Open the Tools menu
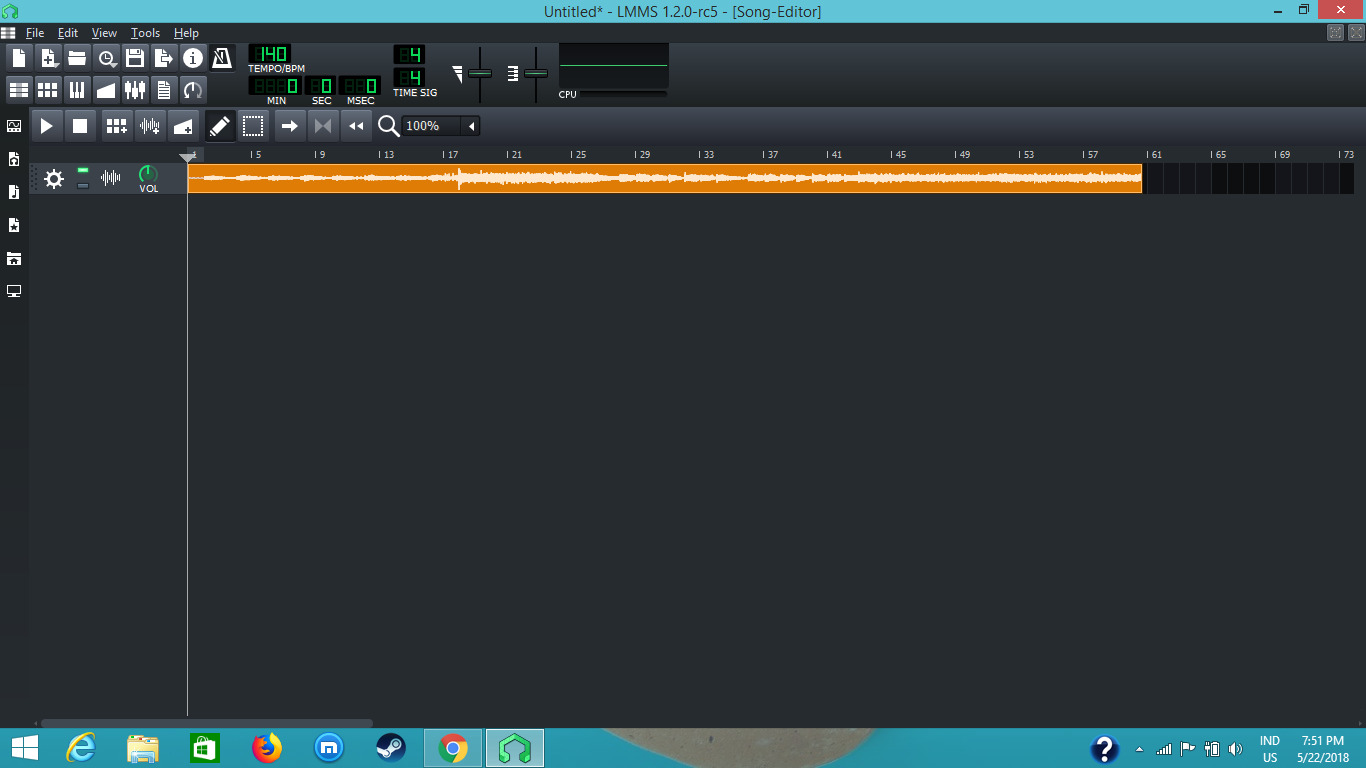1366x768 pixels. point(145,33)
